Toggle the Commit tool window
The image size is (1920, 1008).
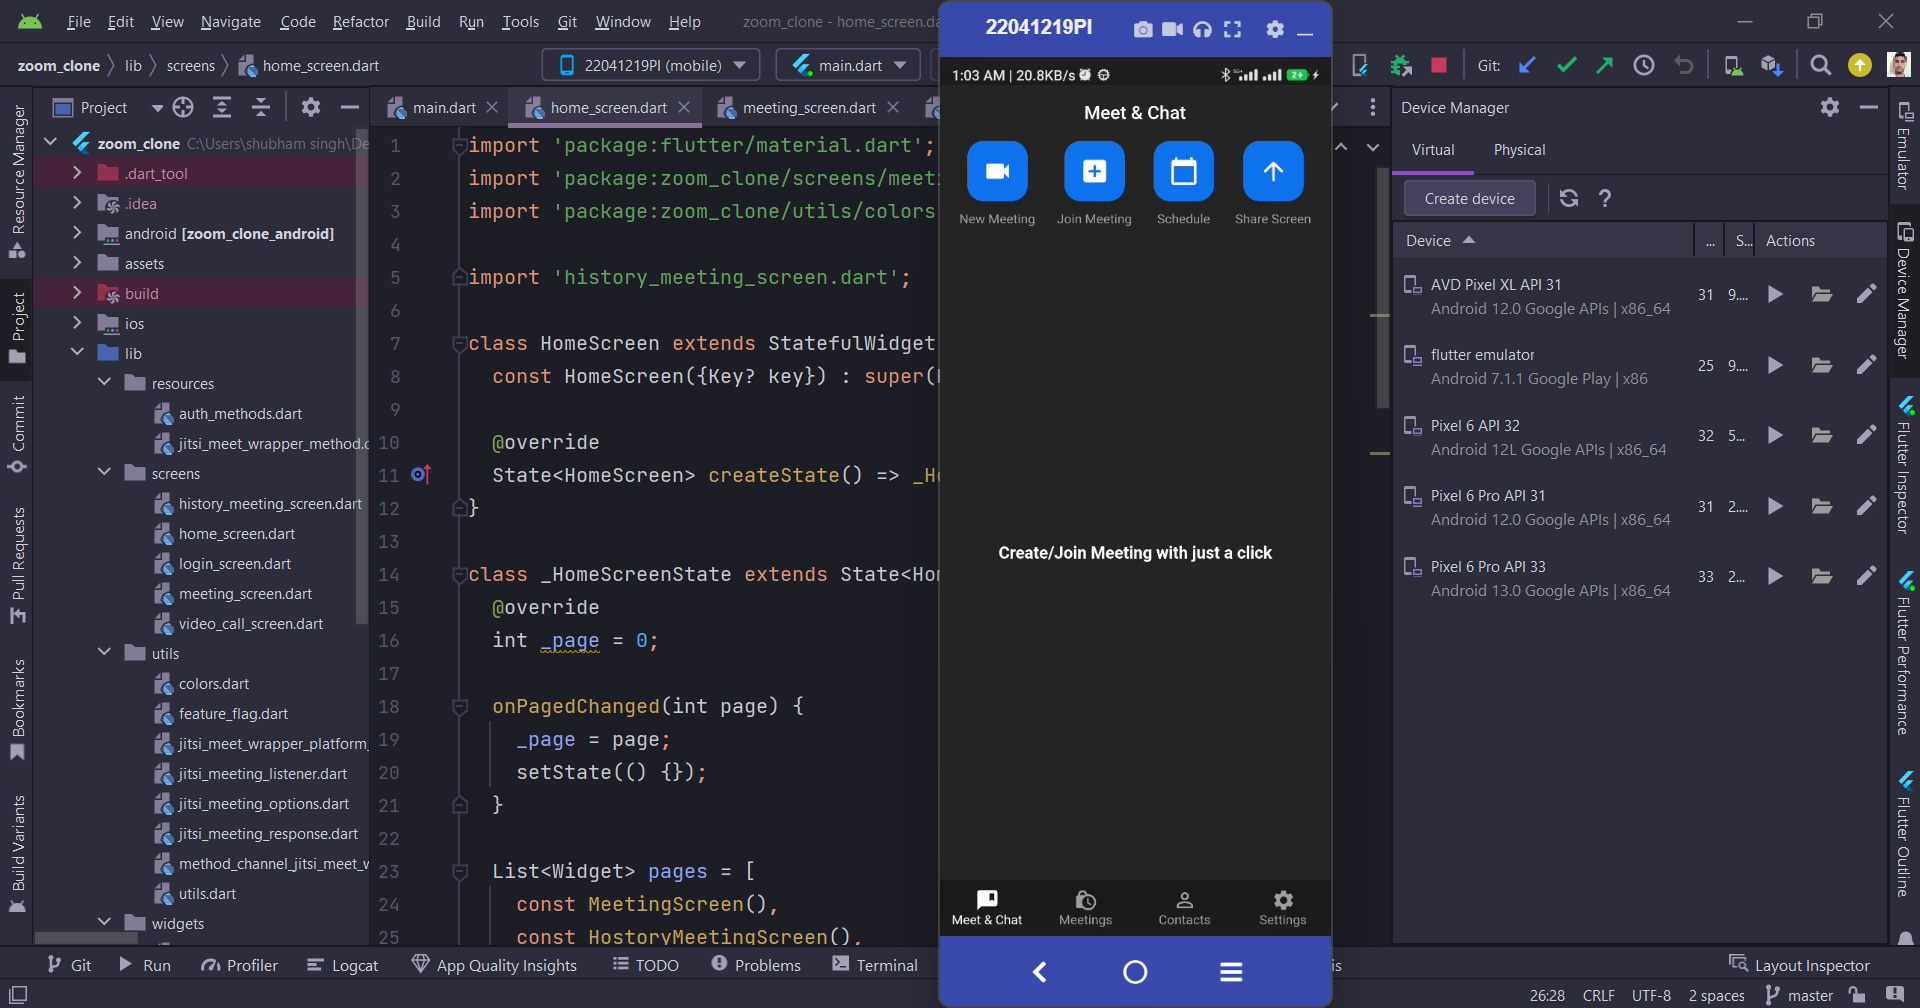coord(18,435)
